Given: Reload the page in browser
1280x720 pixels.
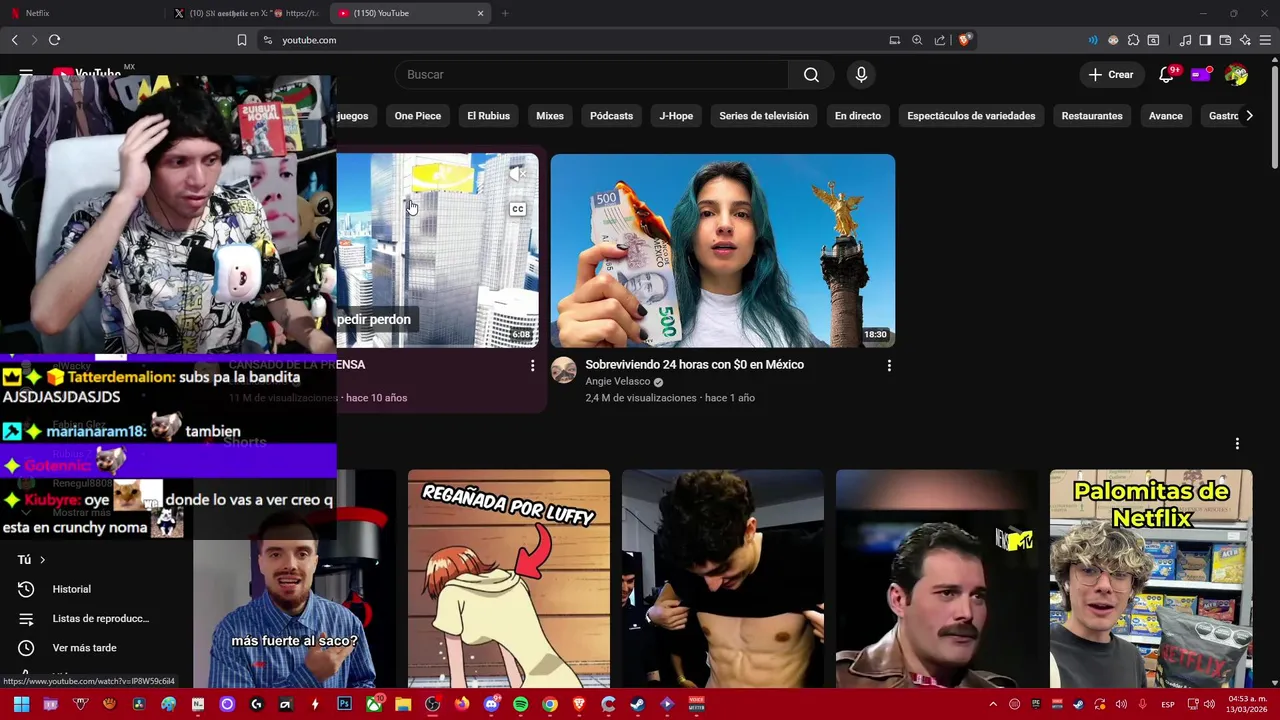Looking at the screenshot, I should 54,40.
